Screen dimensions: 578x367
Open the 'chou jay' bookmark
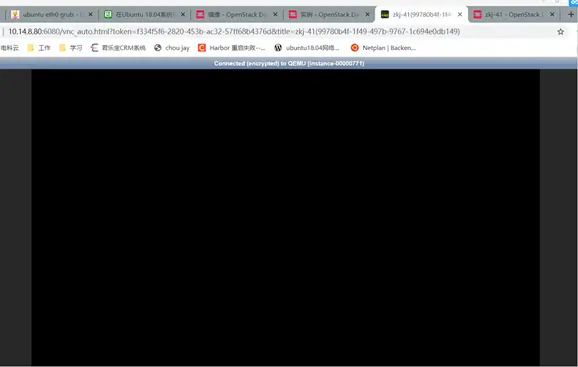click(172, 48)
